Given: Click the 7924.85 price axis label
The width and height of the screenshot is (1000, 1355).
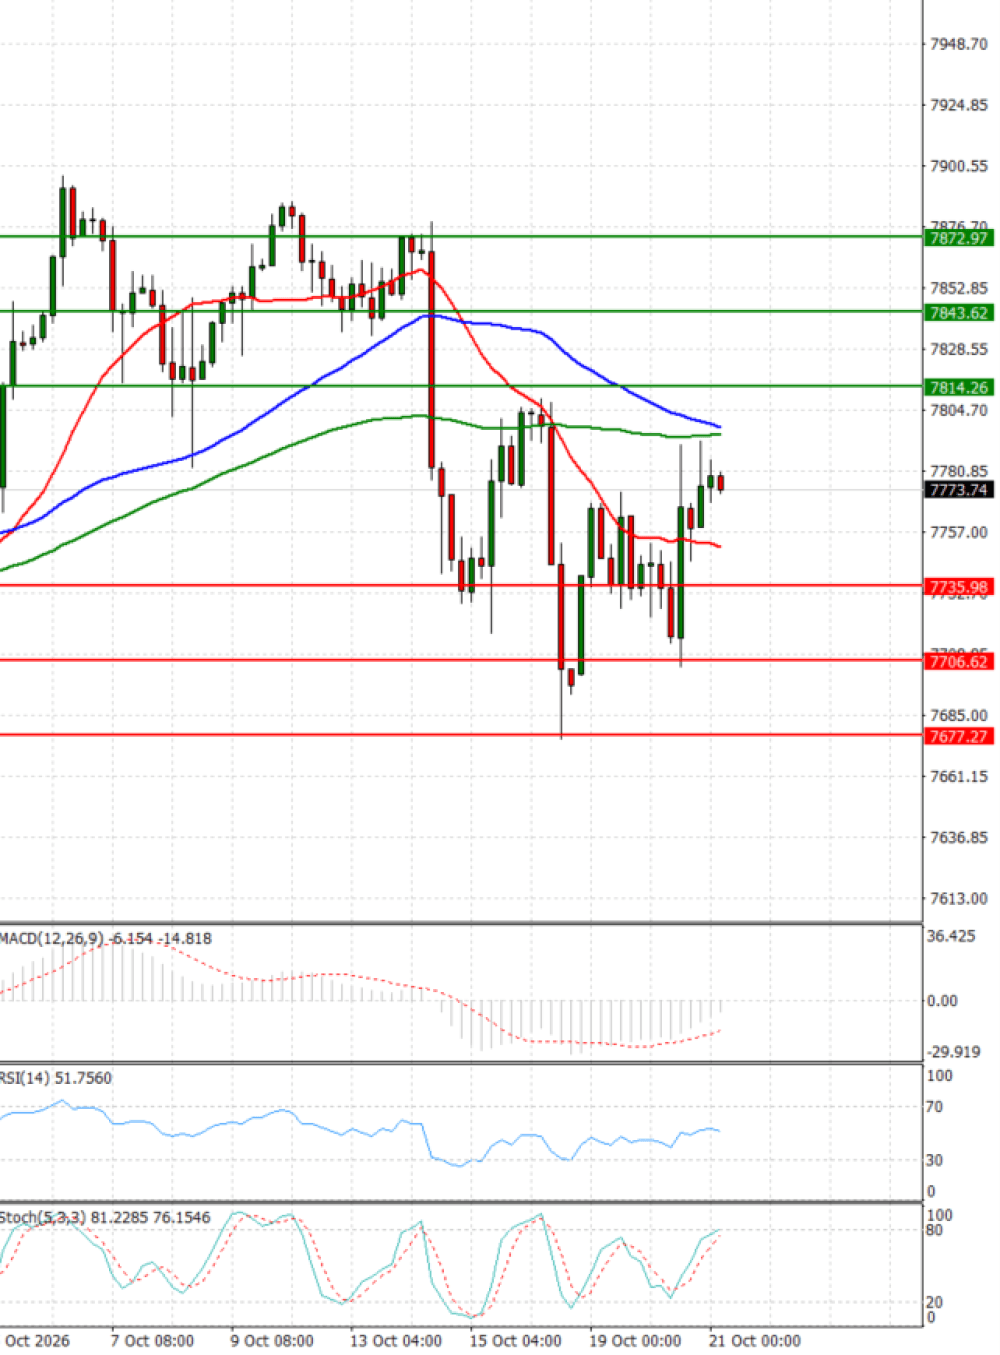Looking at the screenshot, I should [958, 105].
